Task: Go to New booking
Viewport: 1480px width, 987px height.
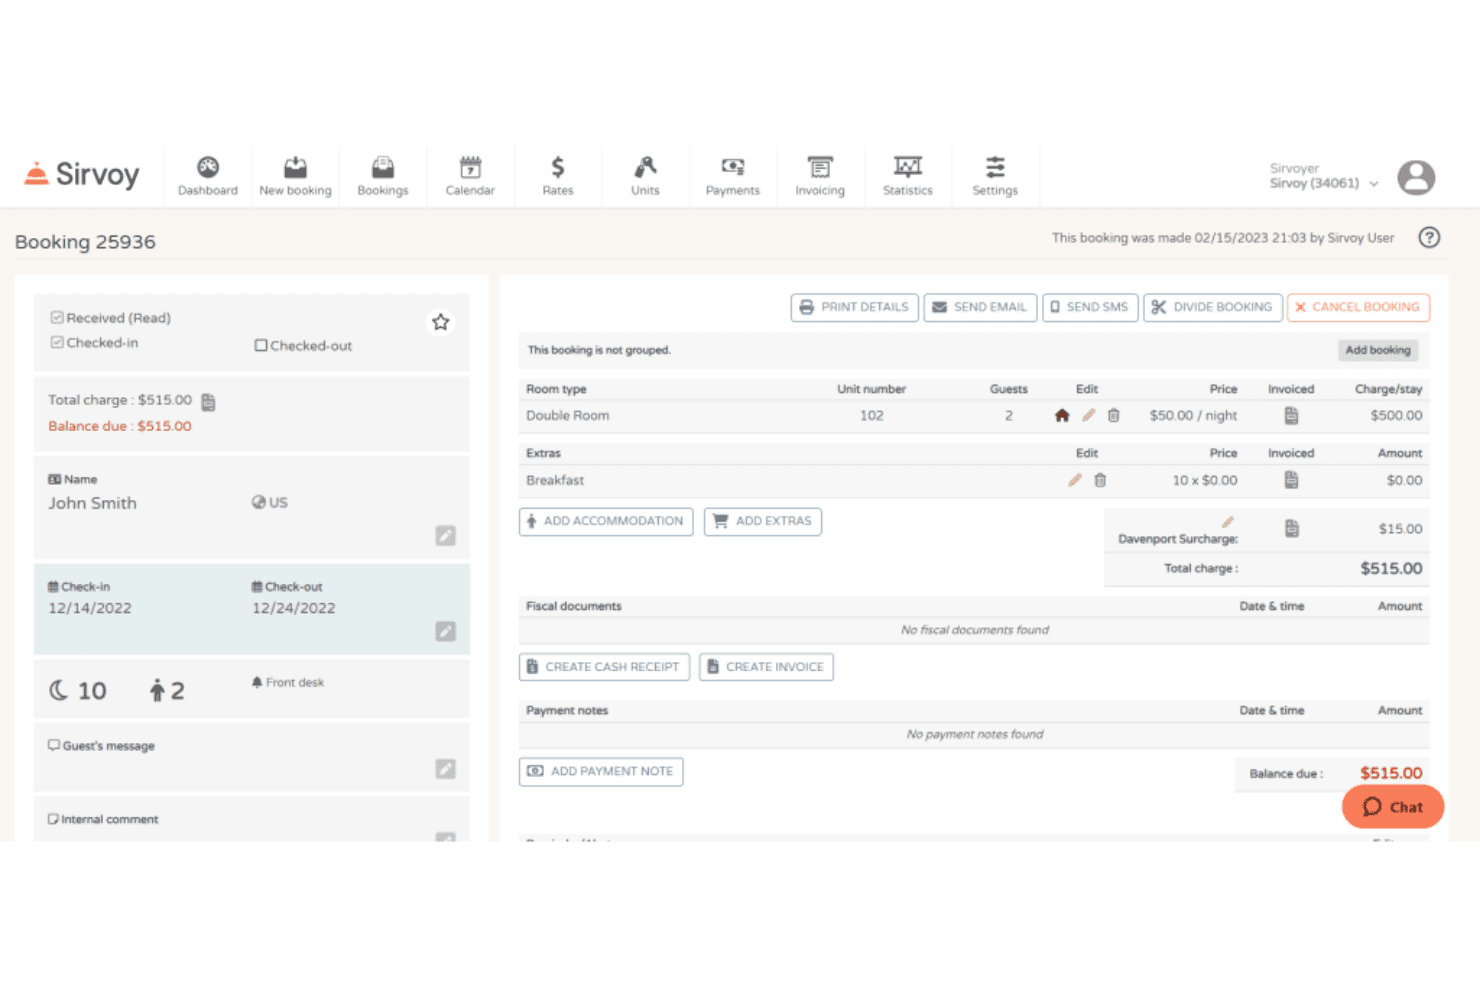Action: tap(295, 176)
